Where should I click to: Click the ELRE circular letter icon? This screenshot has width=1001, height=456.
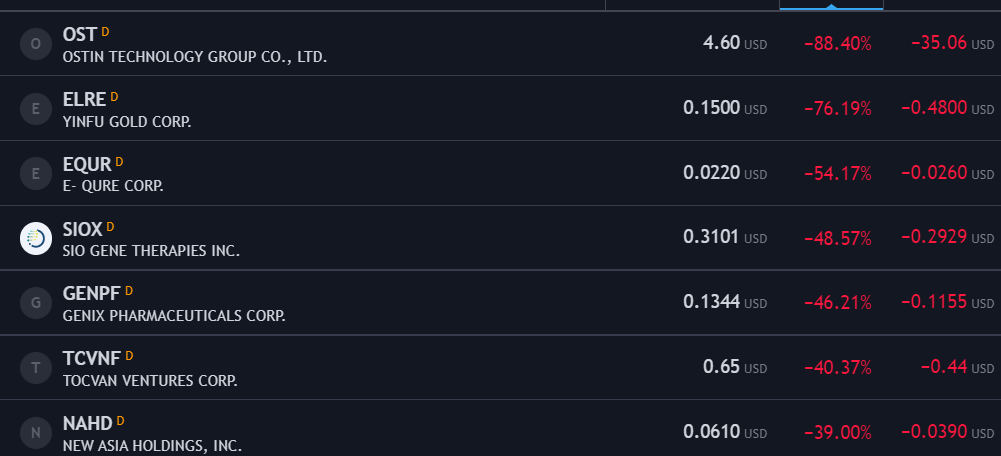tap(36, 109)
